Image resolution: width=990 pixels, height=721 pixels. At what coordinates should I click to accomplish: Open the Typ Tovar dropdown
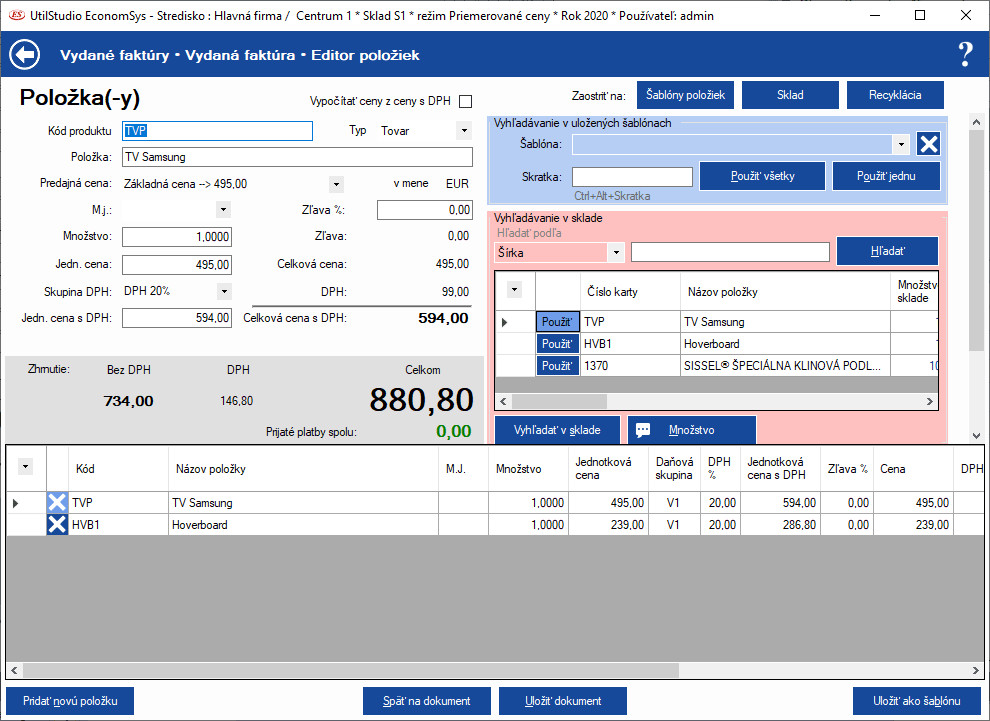click(x=463, y=131)
